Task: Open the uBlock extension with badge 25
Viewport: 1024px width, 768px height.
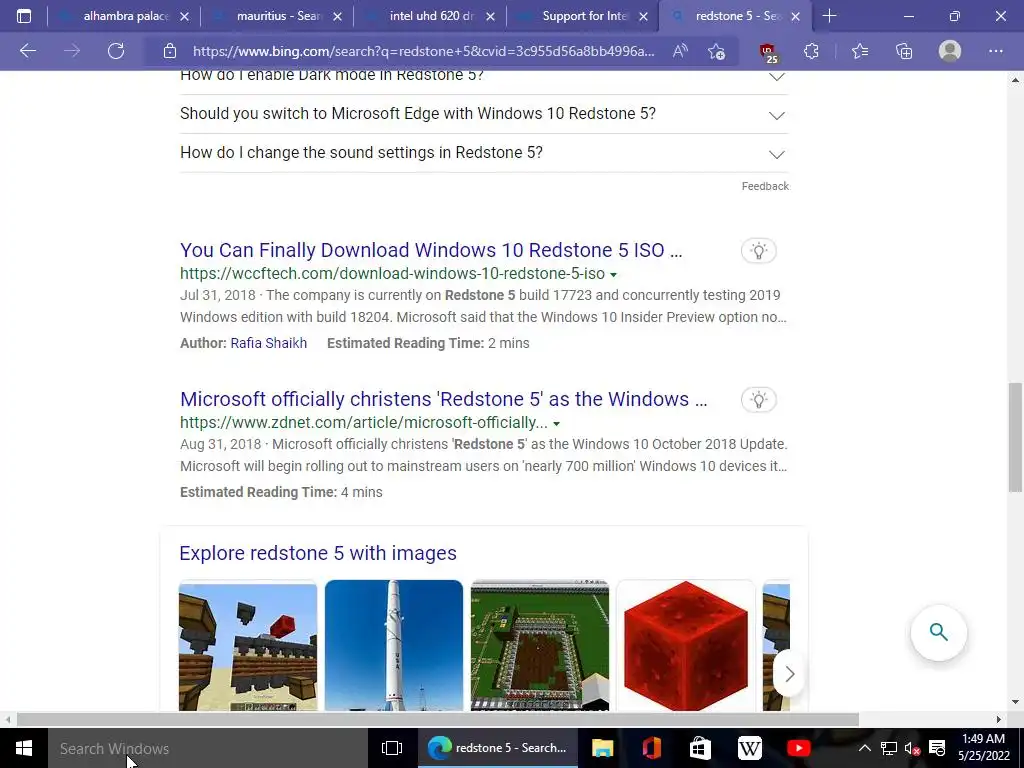Action: (x=768, y=52)
